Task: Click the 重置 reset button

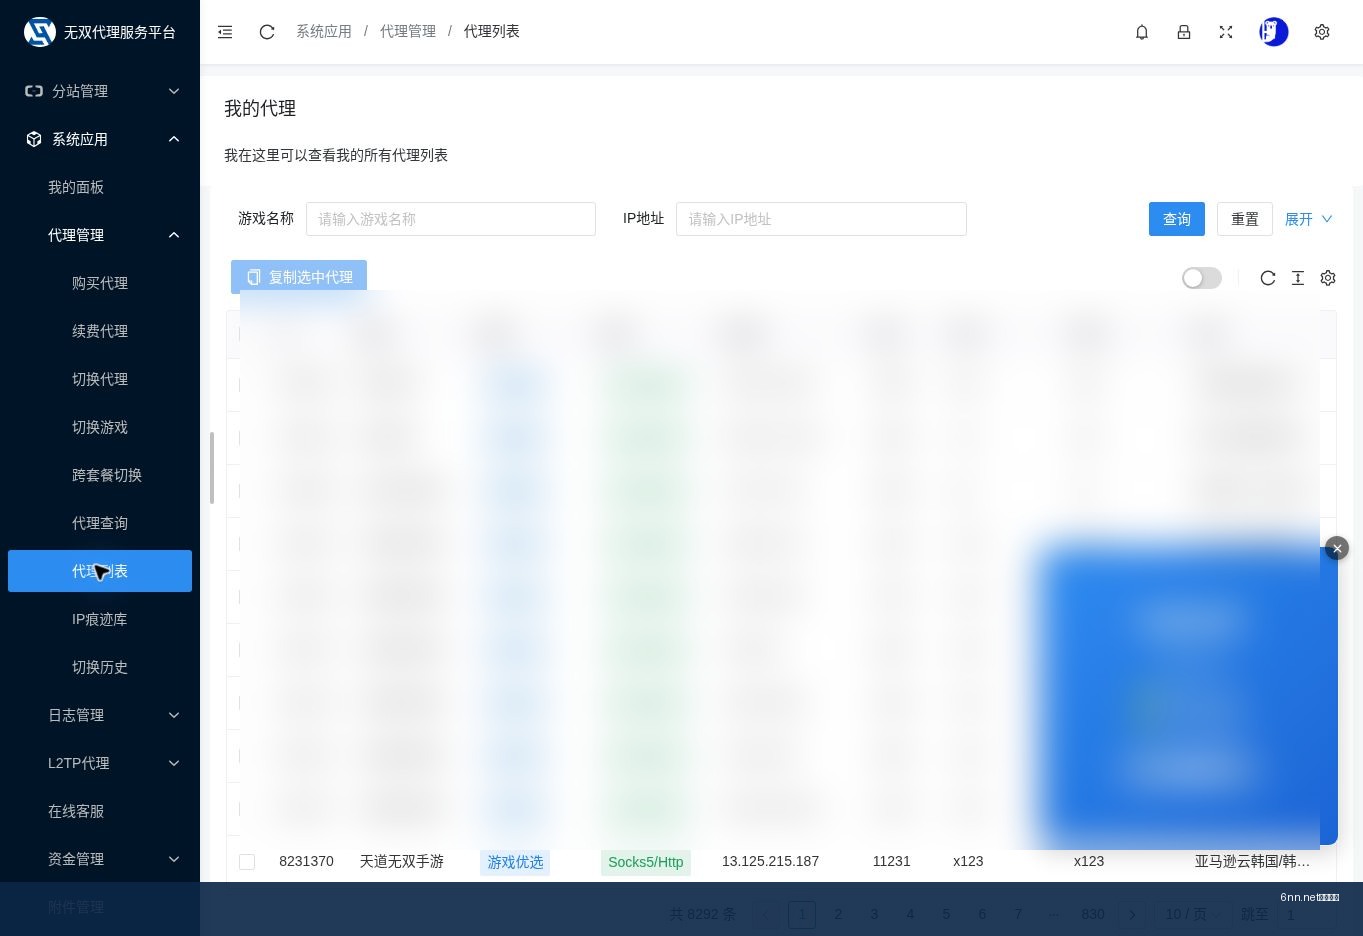Action: 1245,219
